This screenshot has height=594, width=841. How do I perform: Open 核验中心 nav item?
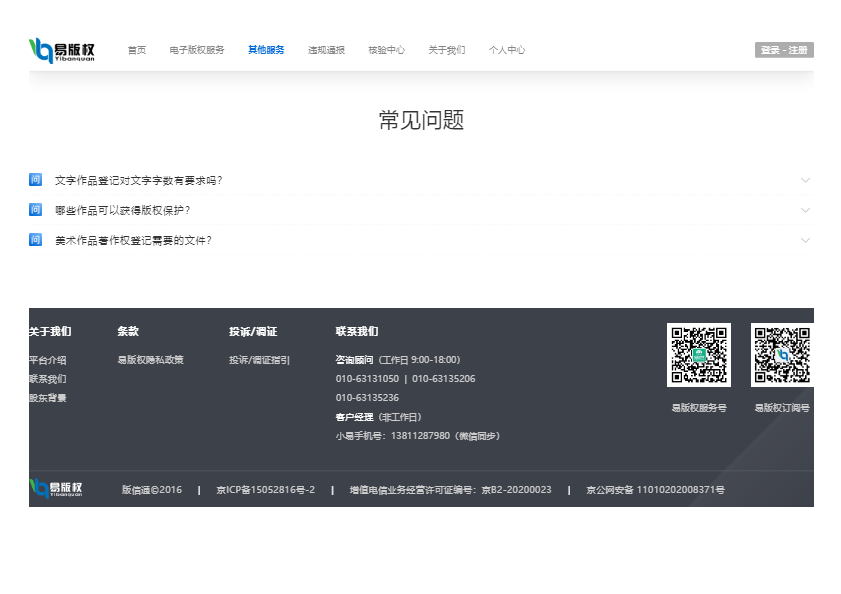[386, 50]
